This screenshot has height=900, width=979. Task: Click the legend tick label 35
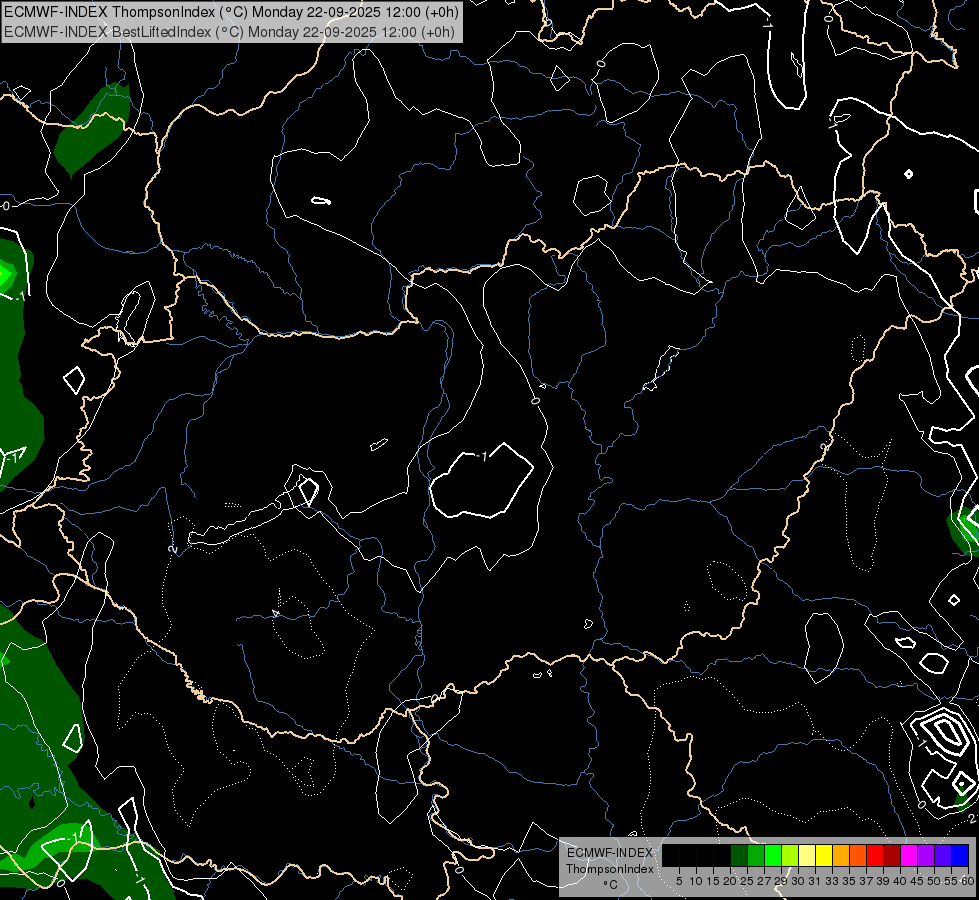tap(849, 881)
